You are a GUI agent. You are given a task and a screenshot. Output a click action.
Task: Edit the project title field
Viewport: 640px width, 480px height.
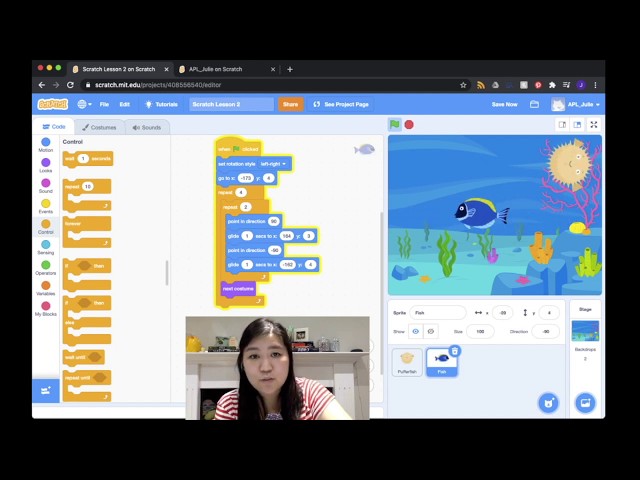point(231,104)
